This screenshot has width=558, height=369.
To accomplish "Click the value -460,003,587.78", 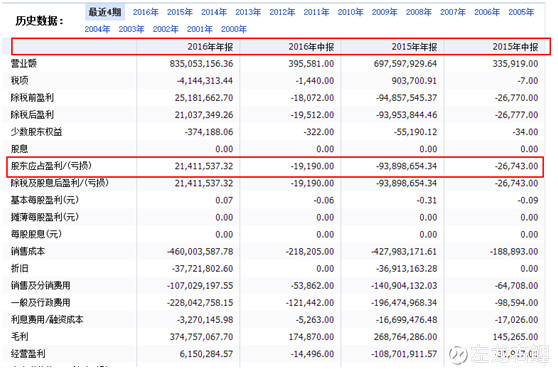I will [200, 252].
